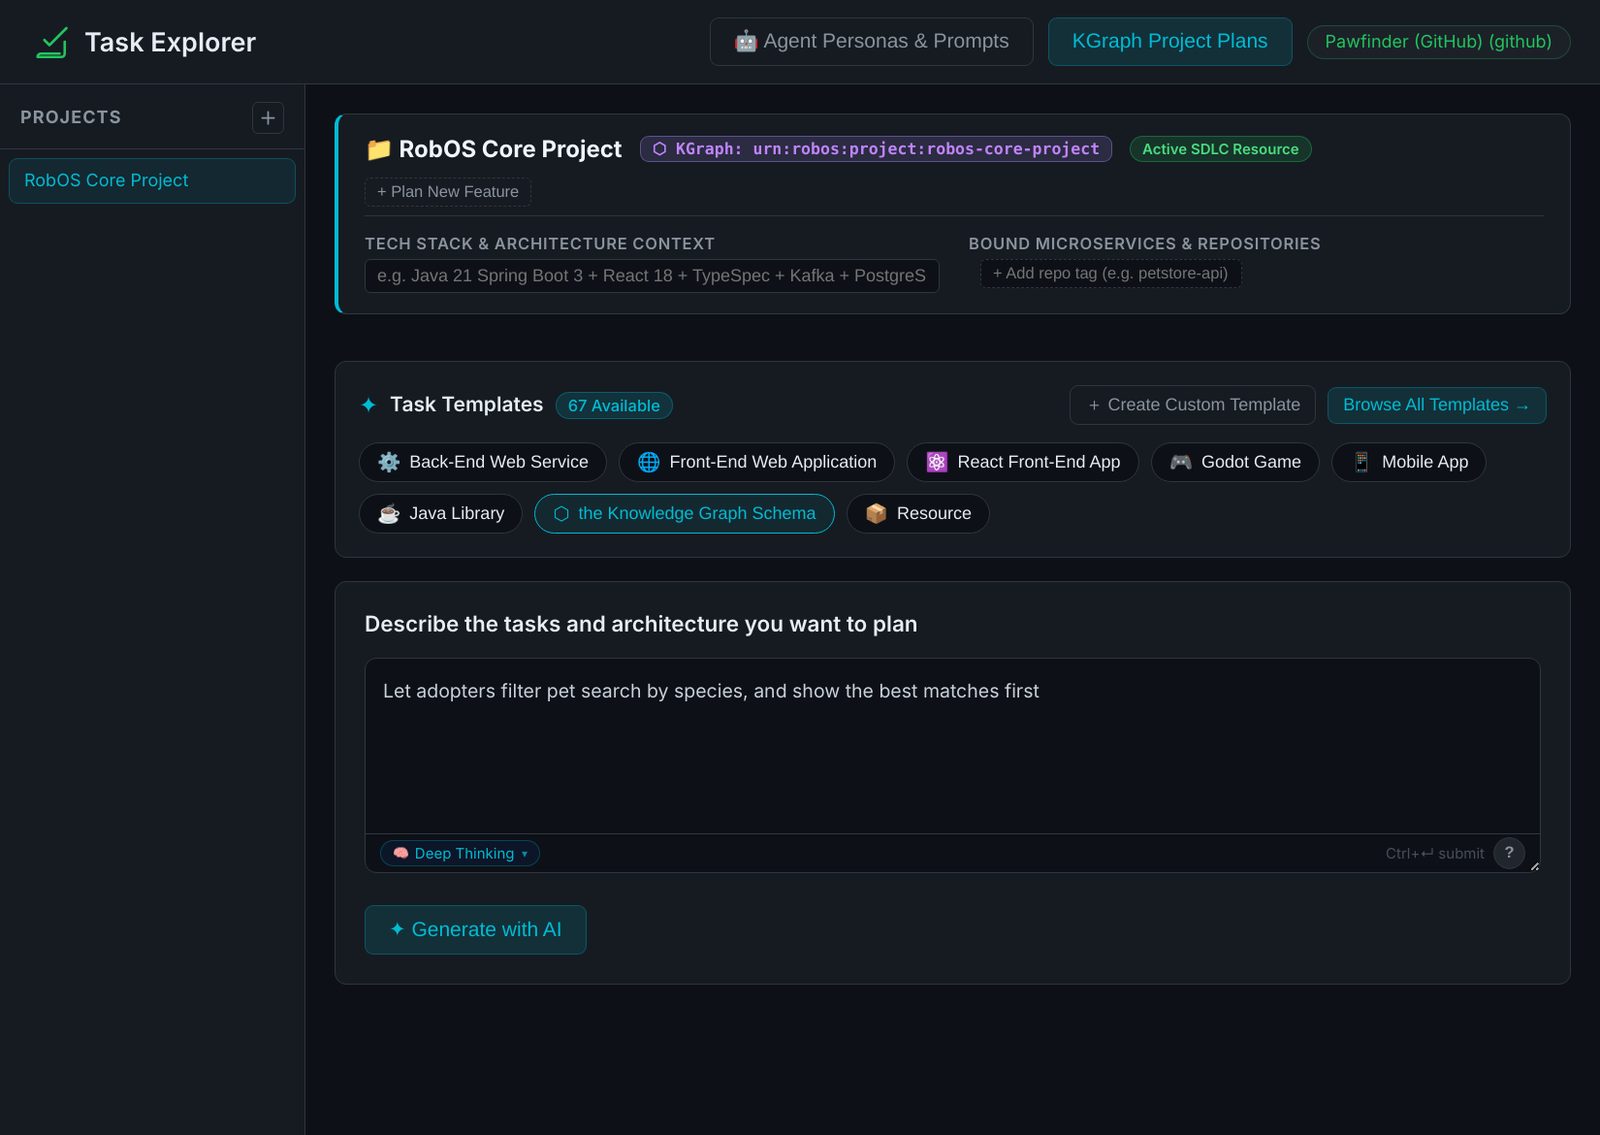Screen dimensions: 1600x1135
Task: Click the brain icon in Deep Thinking
Action: [x=401, y=854]
